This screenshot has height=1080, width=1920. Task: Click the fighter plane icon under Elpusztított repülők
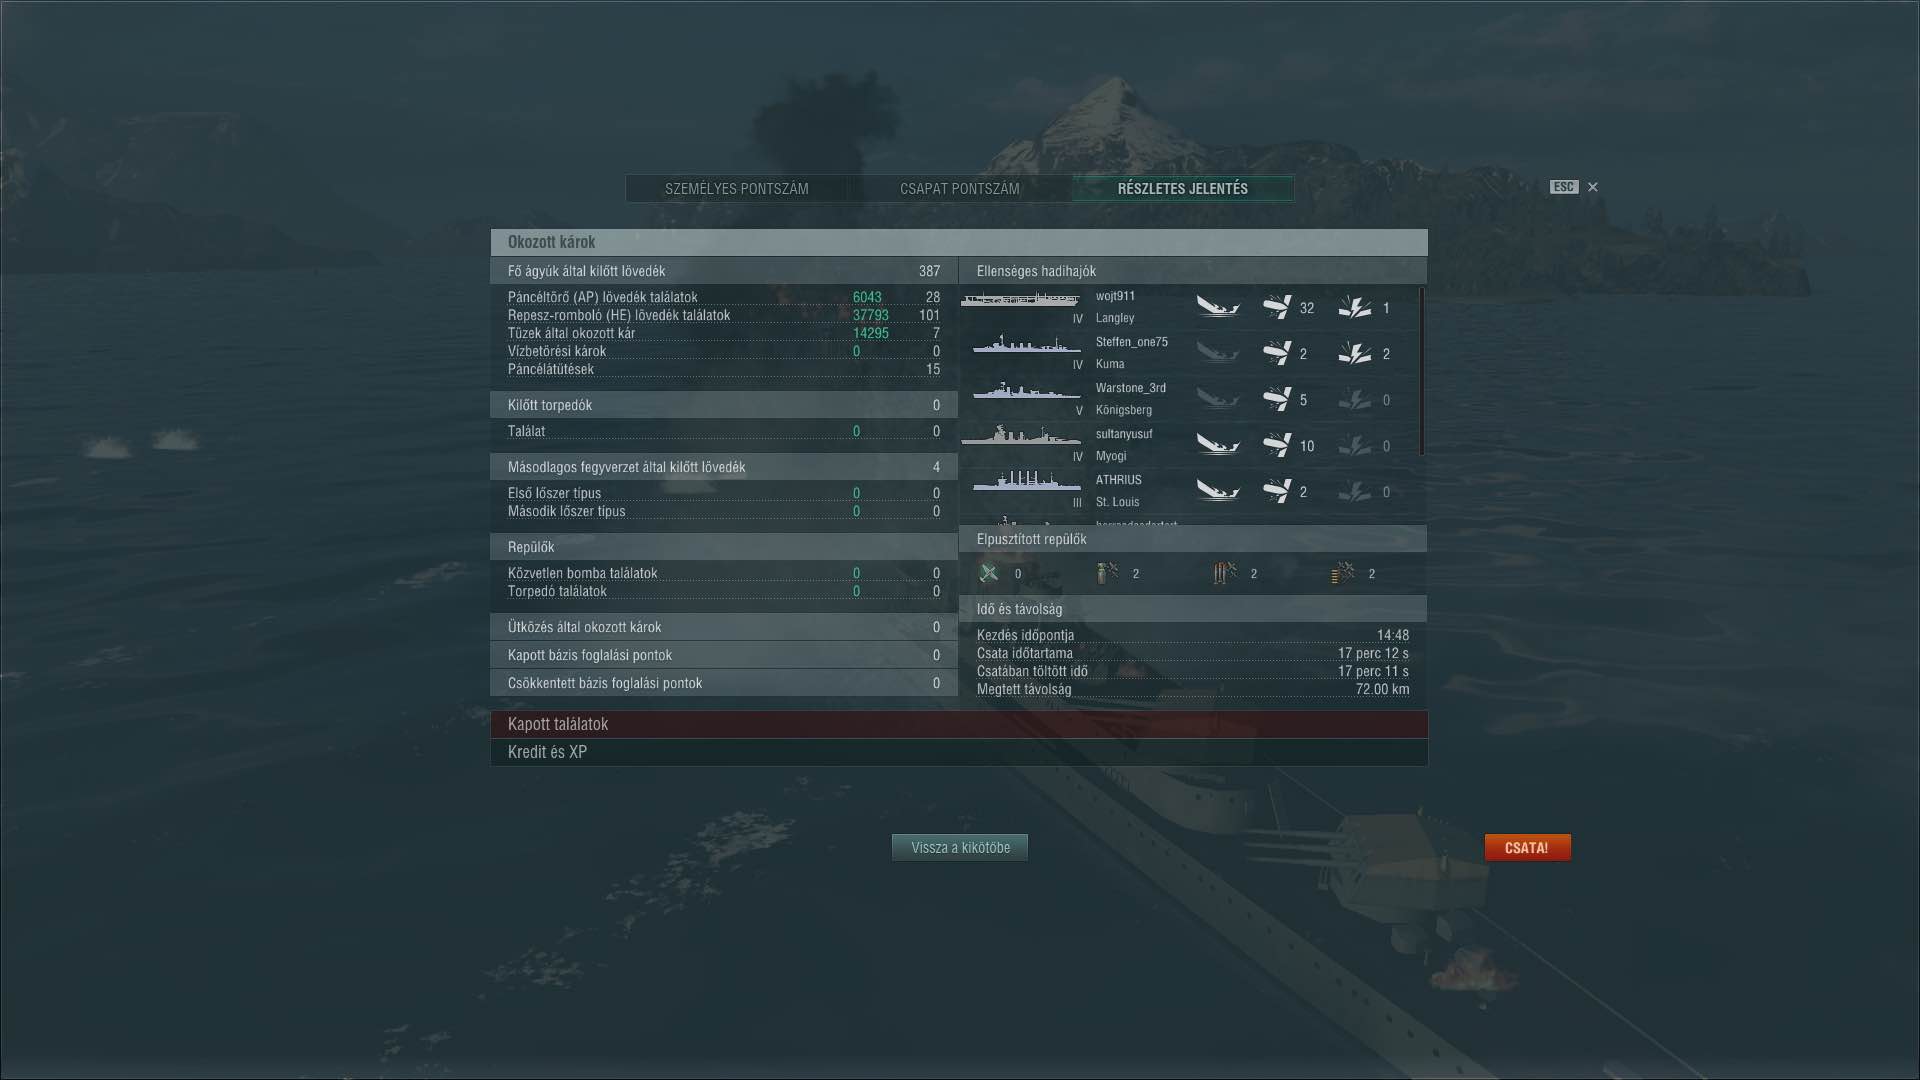(989, 573)
